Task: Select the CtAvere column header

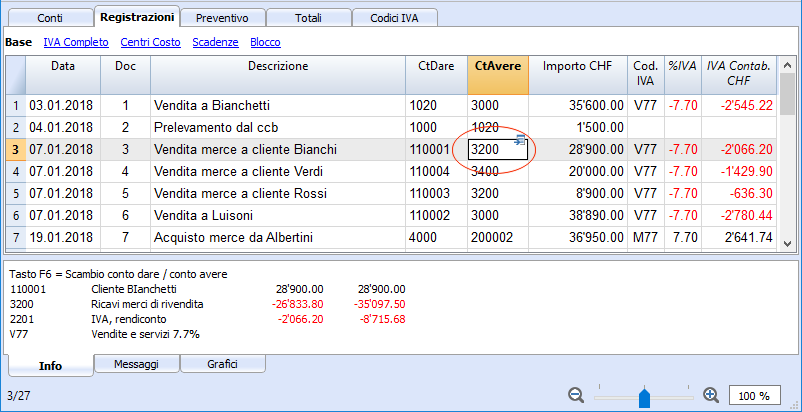Action: tap(497, 66)
